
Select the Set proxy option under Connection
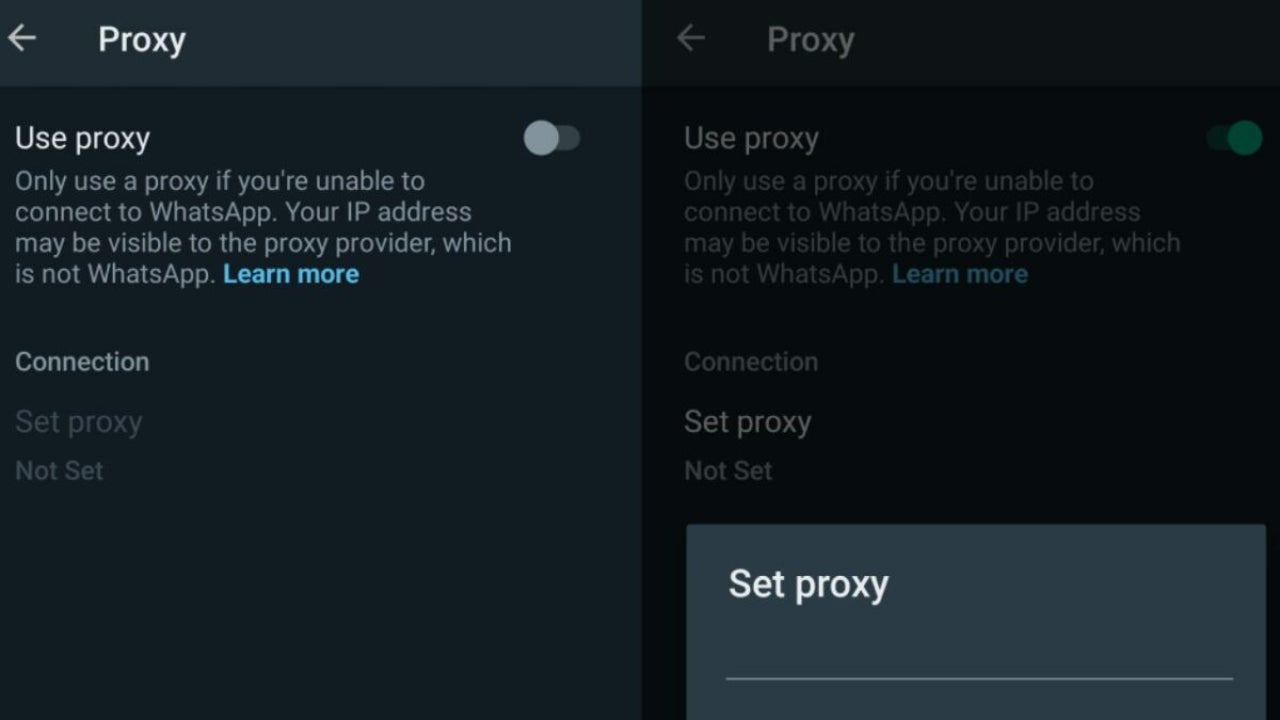(78, 421)
